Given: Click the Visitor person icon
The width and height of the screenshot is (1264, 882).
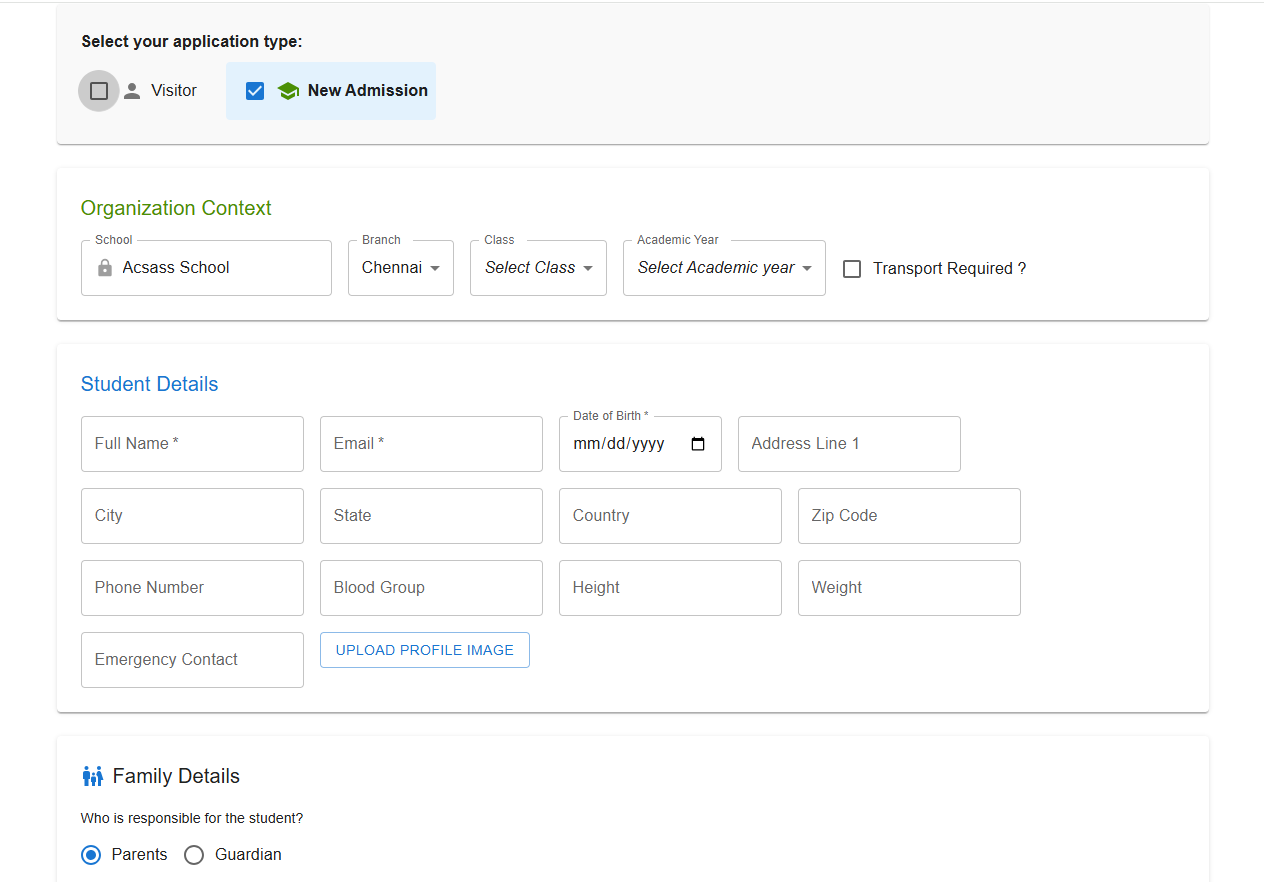Looking at the screenshot, I should pos(132,91).
